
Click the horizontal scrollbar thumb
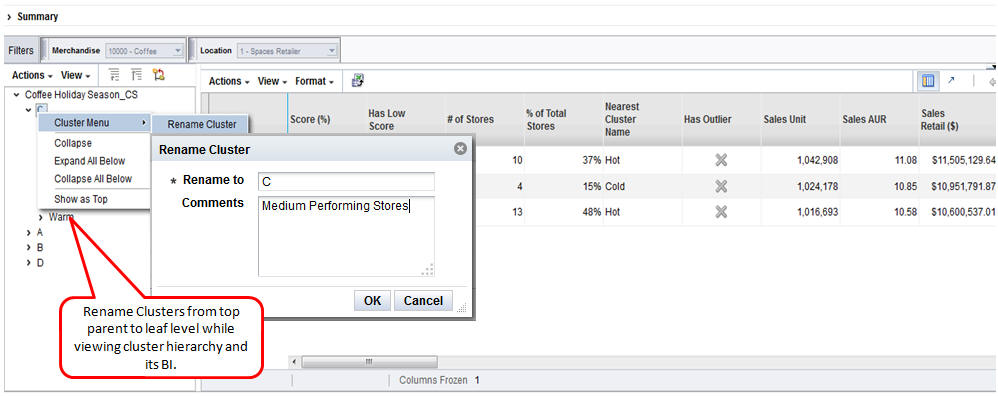click(369, 362)
